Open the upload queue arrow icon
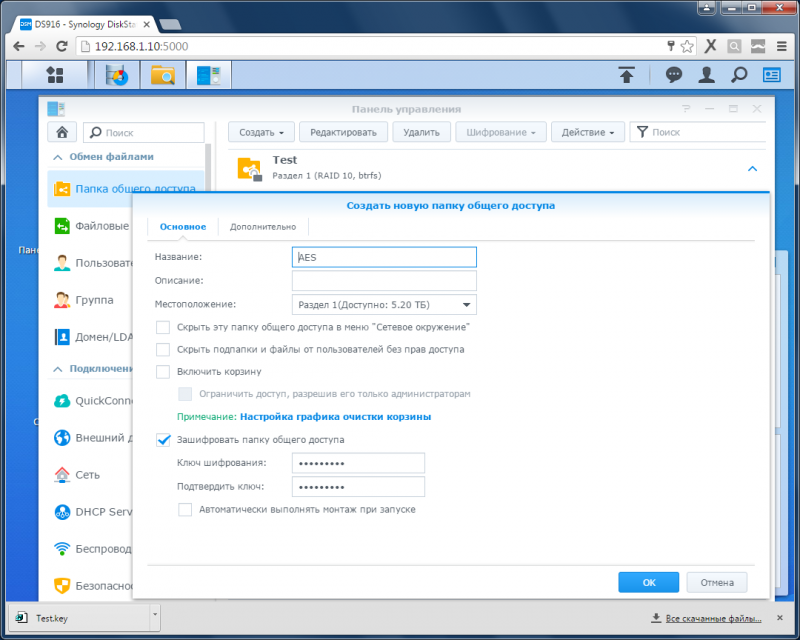This screenshot has width=800, height=640. 627,75
